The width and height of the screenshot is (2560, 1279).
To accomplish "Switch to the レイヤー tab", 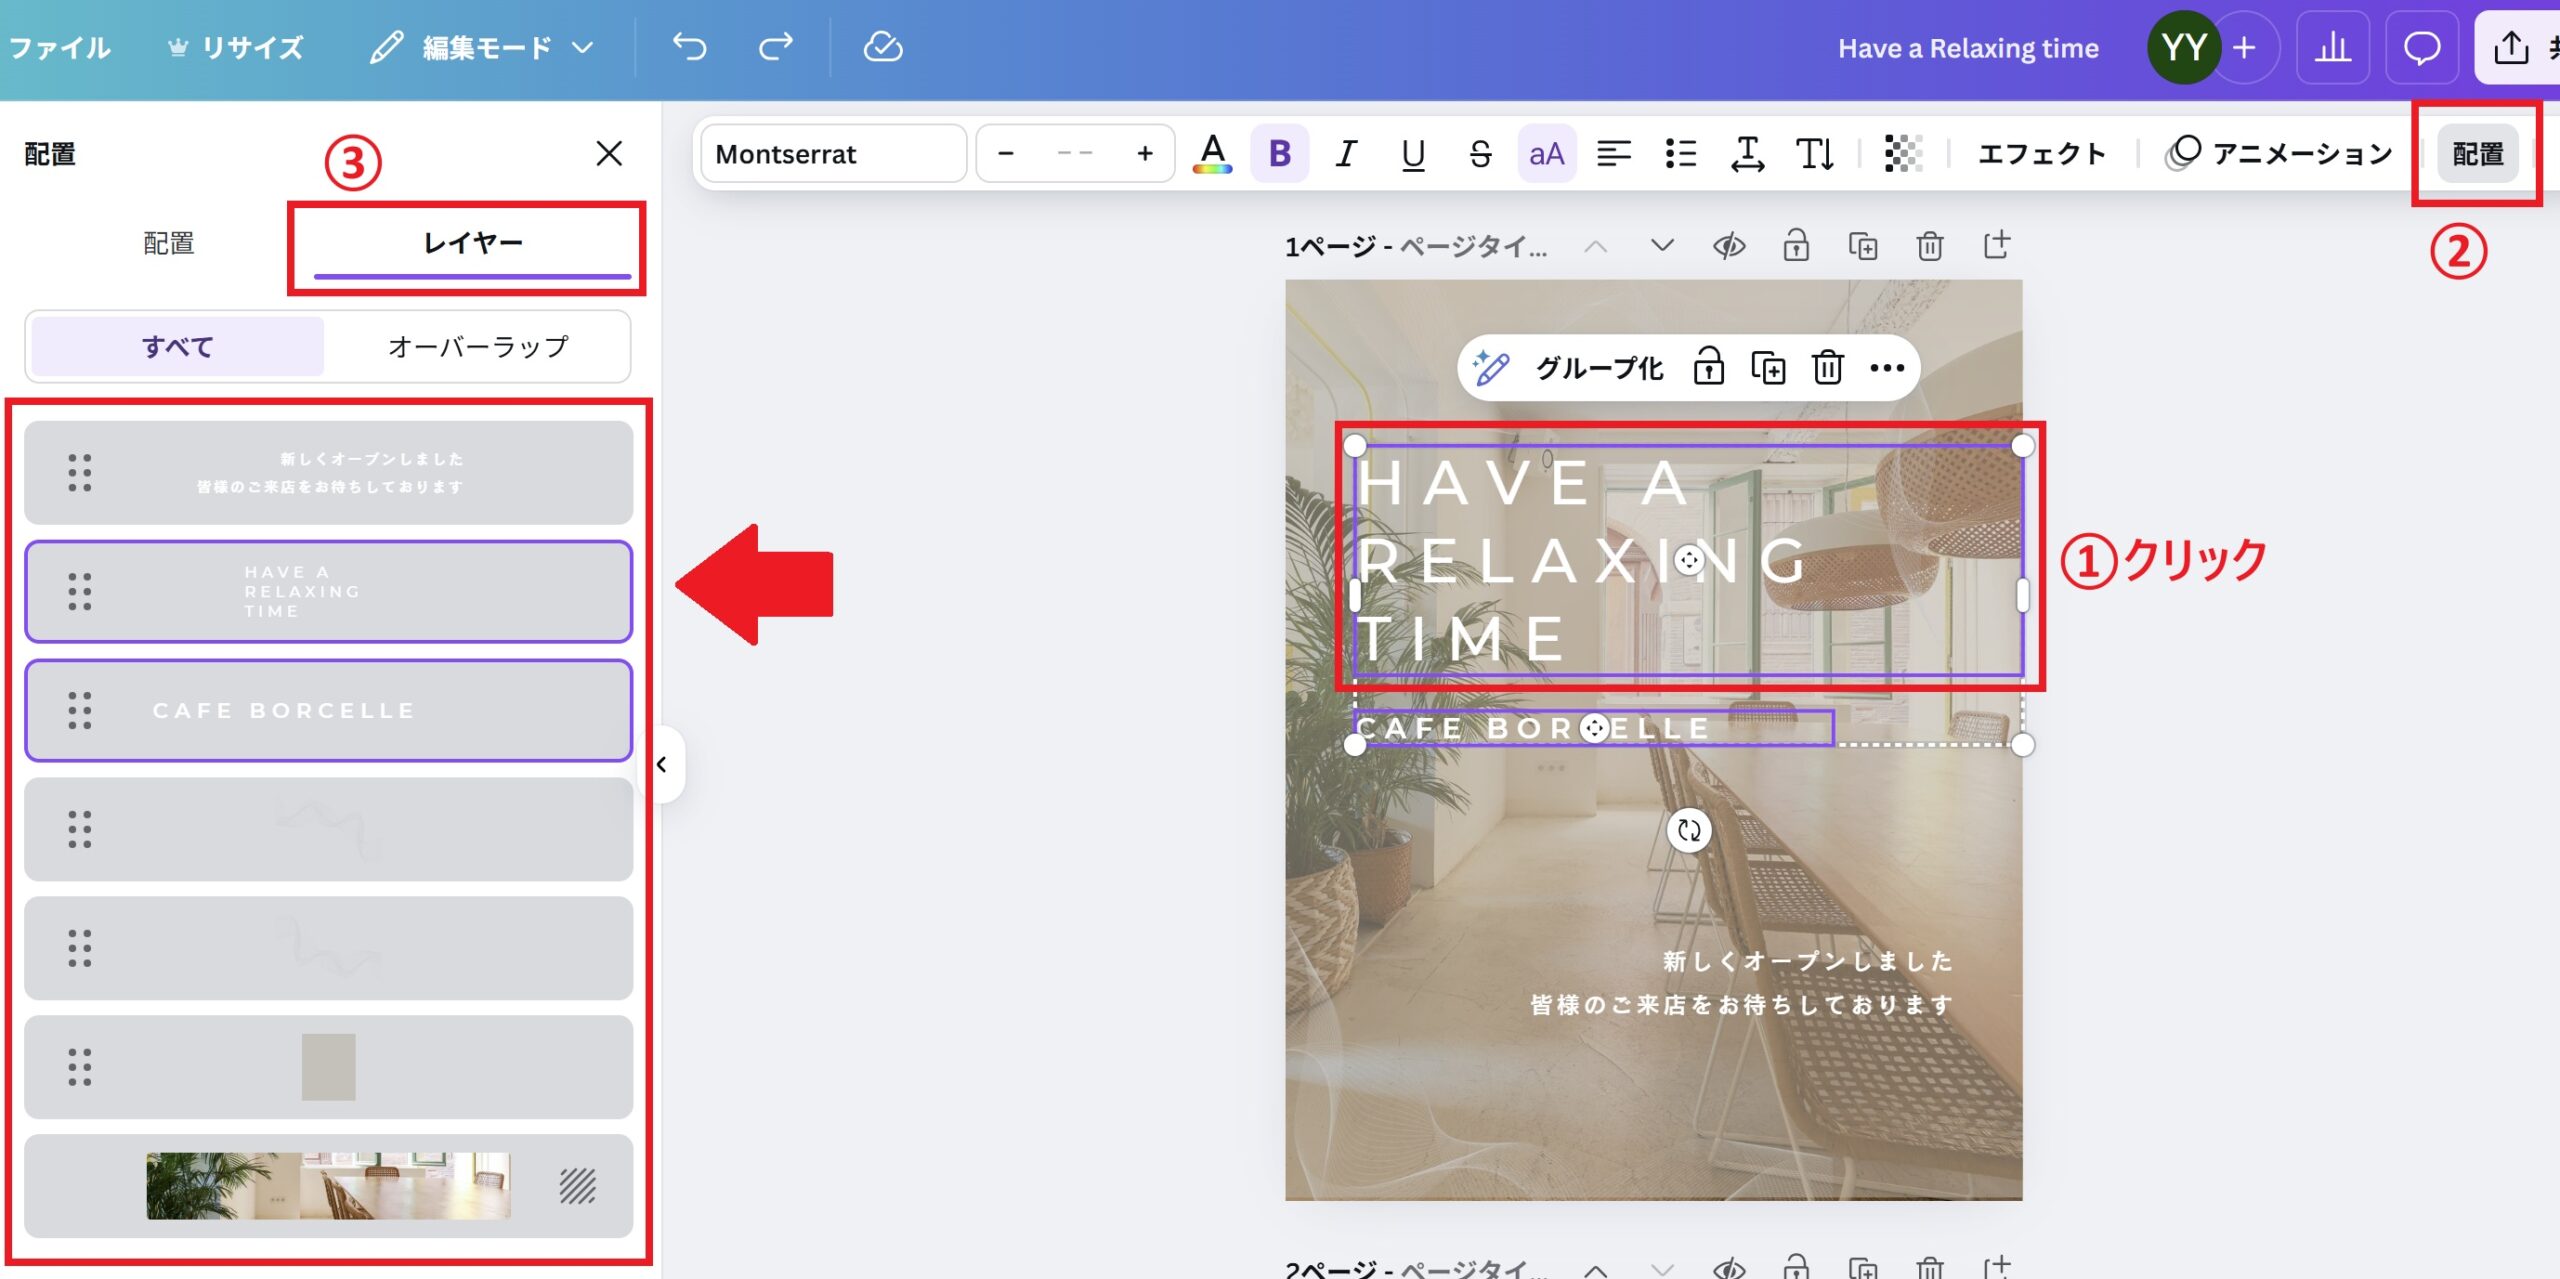I will (472, 243).
